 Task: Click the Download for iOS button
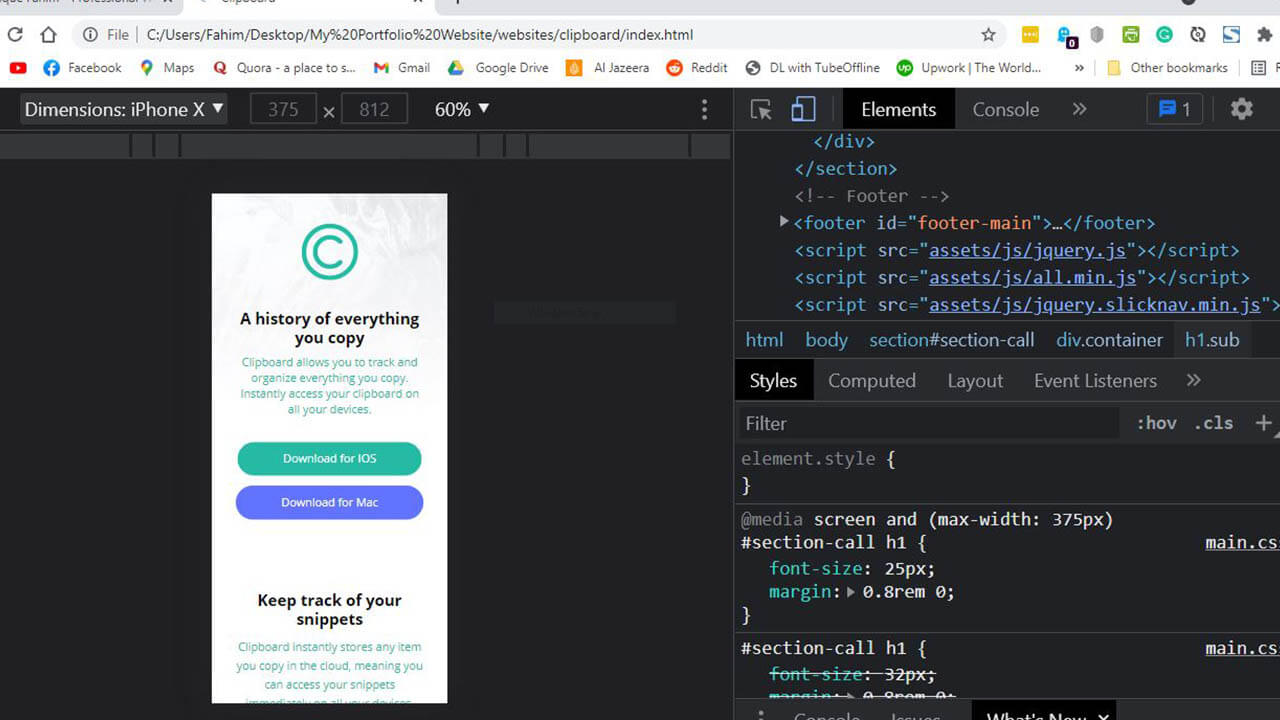tap(329, 459)
